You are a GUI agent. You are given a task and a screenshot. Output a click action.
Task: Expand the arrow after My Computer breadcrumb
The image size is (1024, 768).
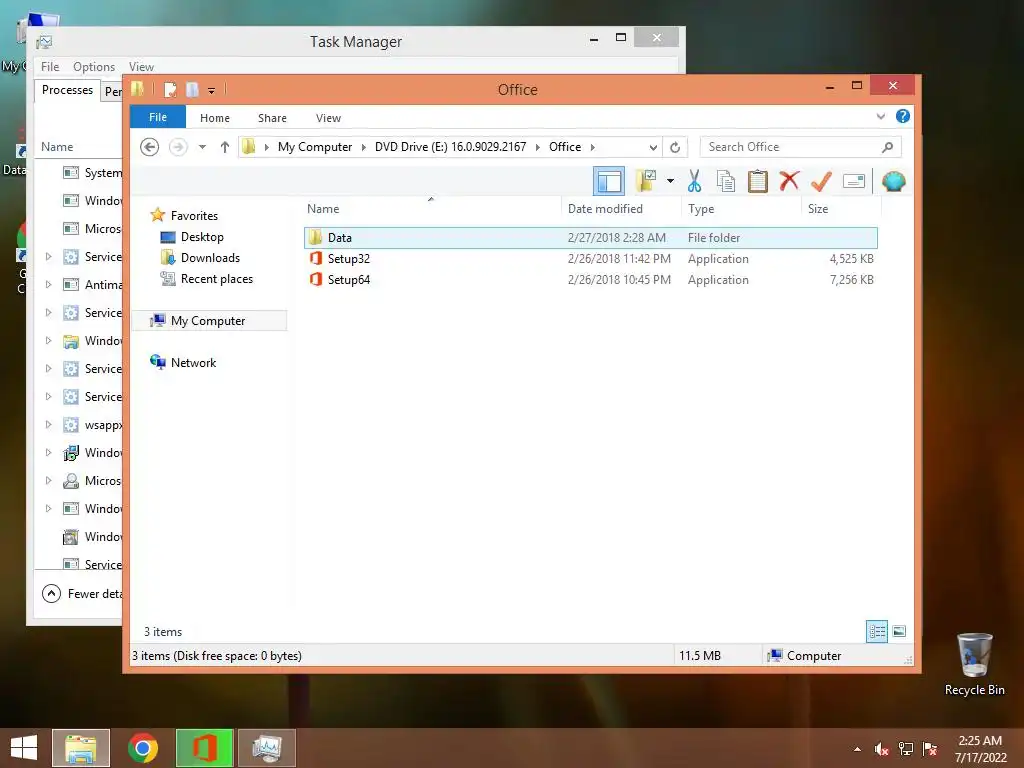pyautogui.click(x=364, y=147)
